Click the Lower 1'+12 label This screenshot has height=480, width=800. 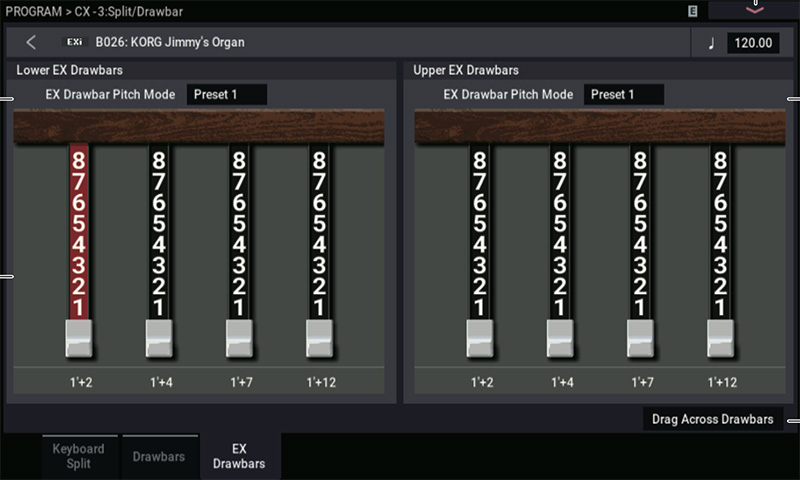point(321,382)
